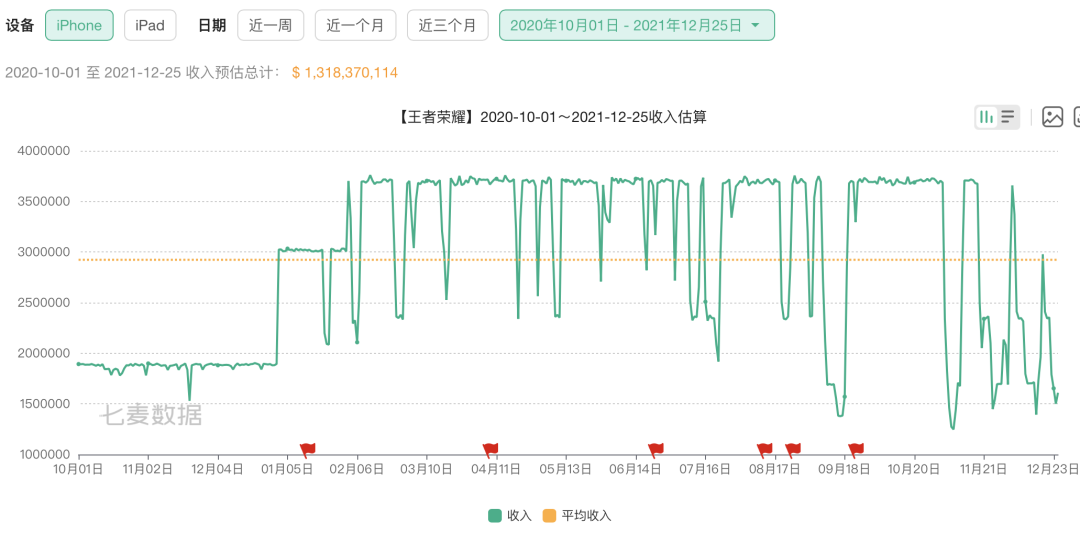Click the 11月02日 x-axis label
Viewport: 1080px width, 533px height.
point(149,469)
